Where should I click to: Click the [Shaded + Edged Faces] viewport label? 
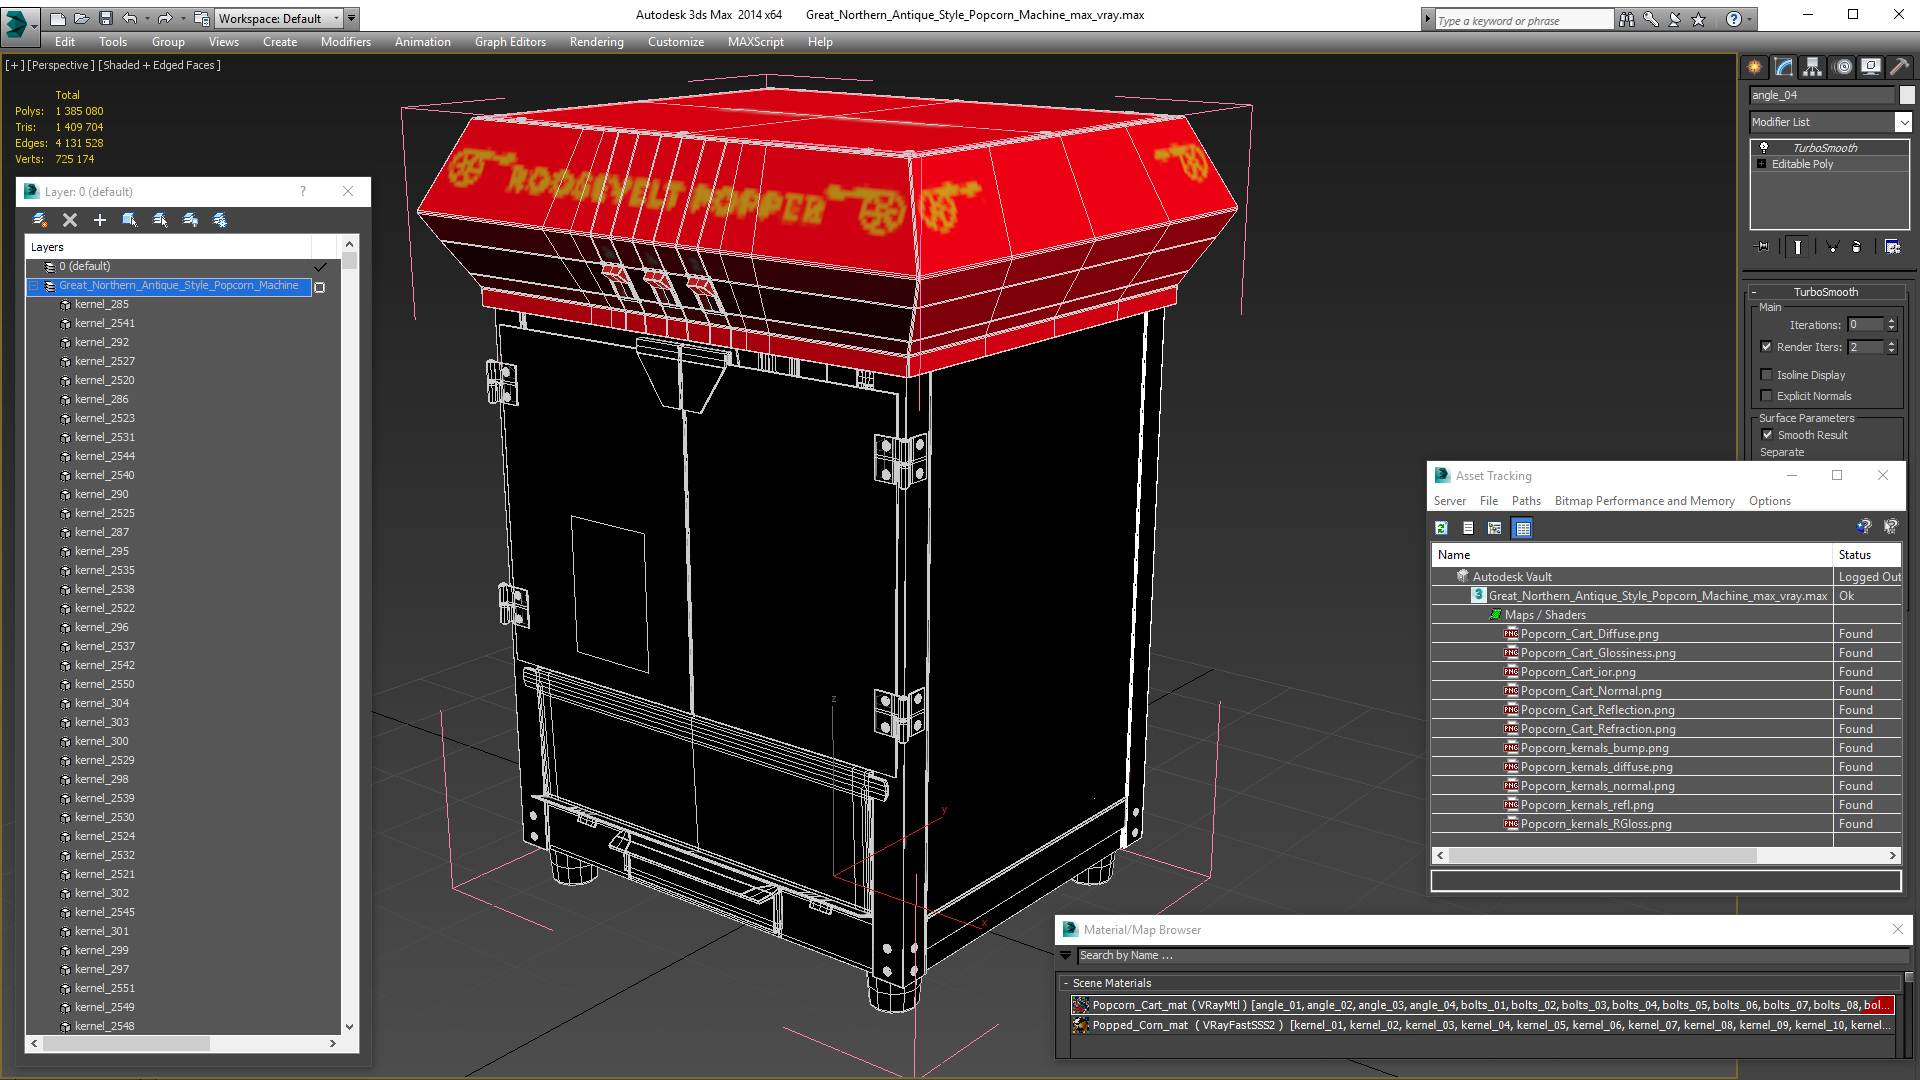click(160, 65)
